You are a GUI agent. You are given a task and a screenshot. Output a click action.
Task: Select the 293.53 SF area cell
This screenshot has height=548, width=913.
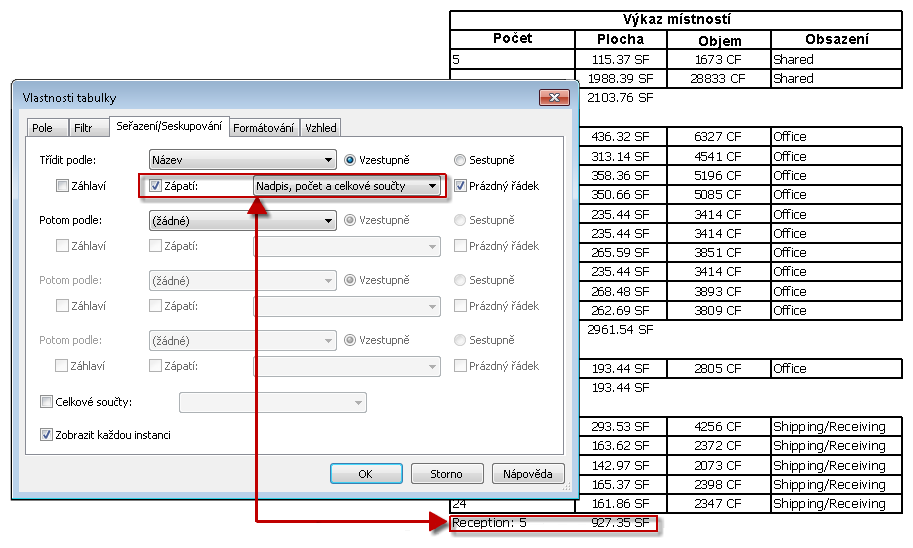coord(621,427)
